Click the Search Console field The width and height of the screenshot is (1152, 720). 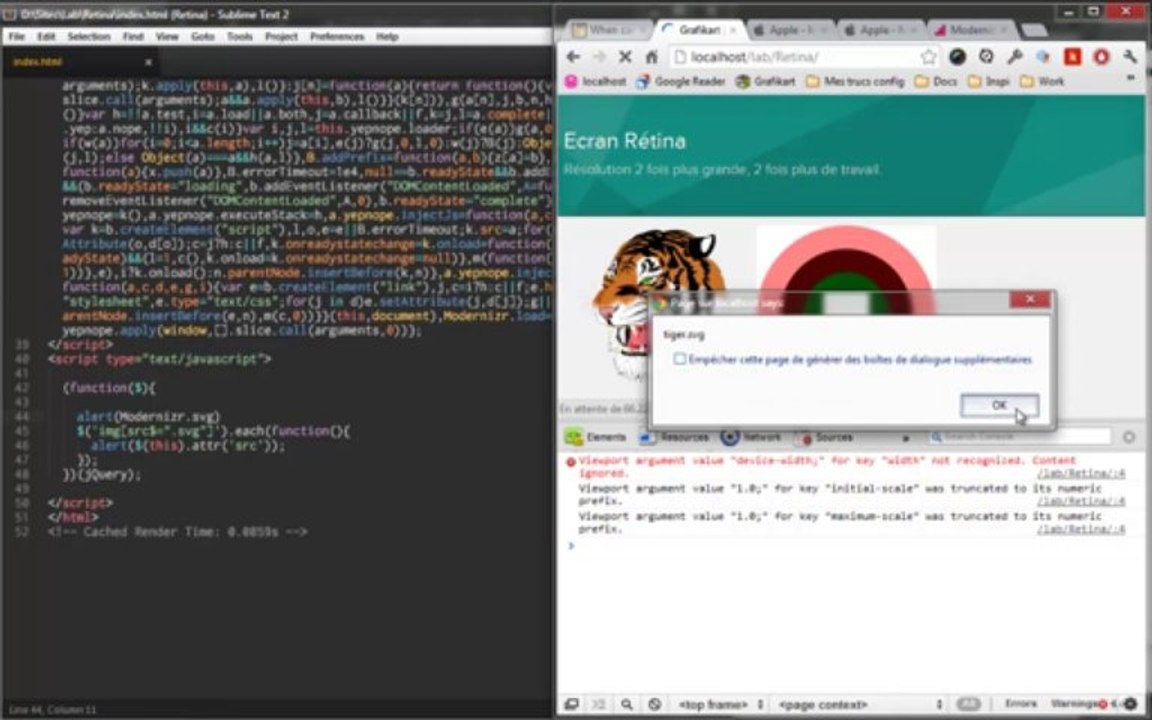point(1019,437)
